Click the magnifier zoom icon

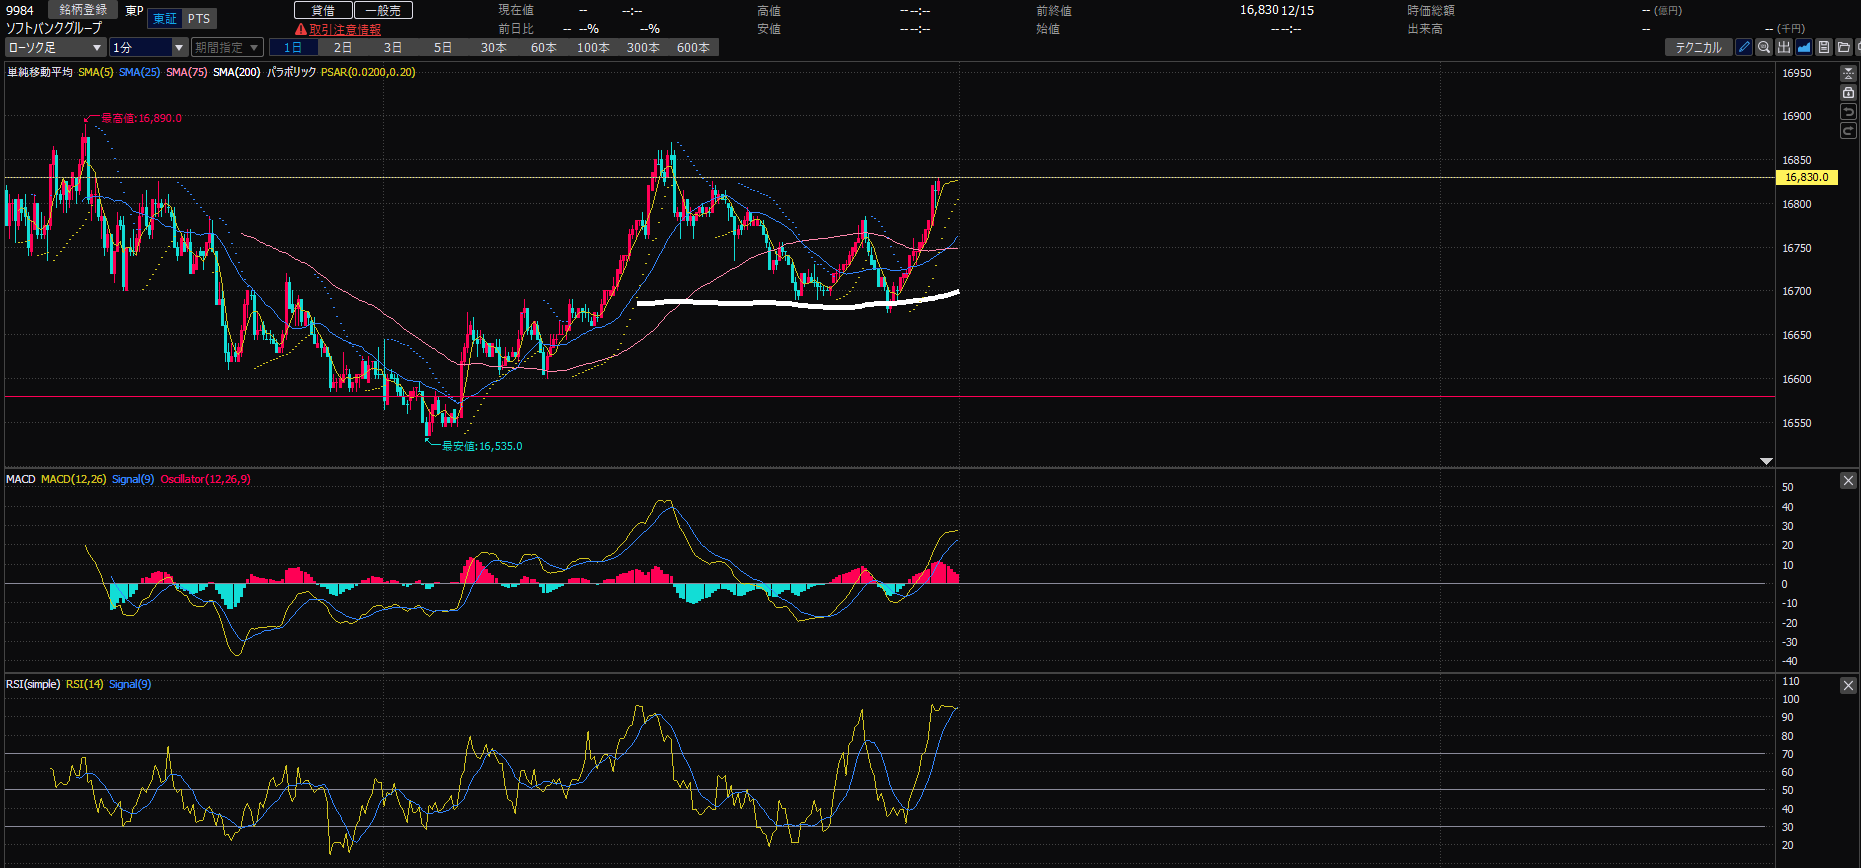tap(1764, 47)
